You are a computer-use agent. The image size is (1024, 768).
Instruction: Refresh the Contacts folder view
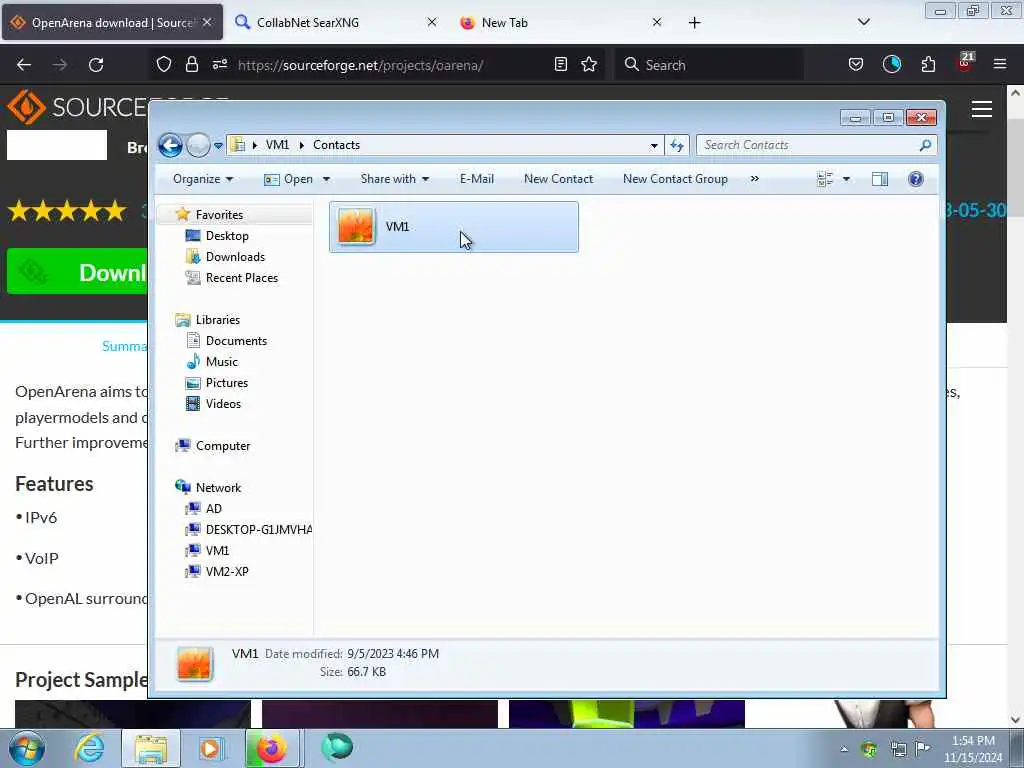pyautogui.click(x=677, y=146)
